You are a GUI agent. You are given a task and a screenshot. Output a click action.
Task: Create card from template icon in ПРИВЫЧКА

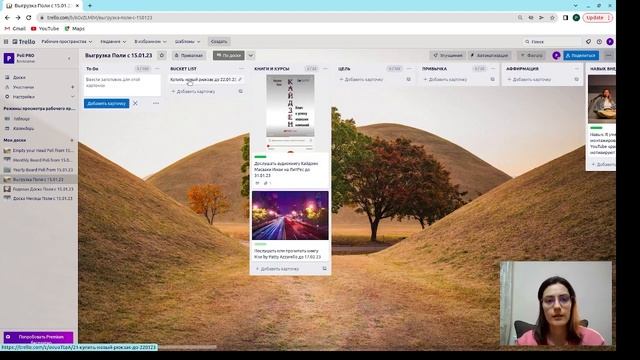(493, 80)
